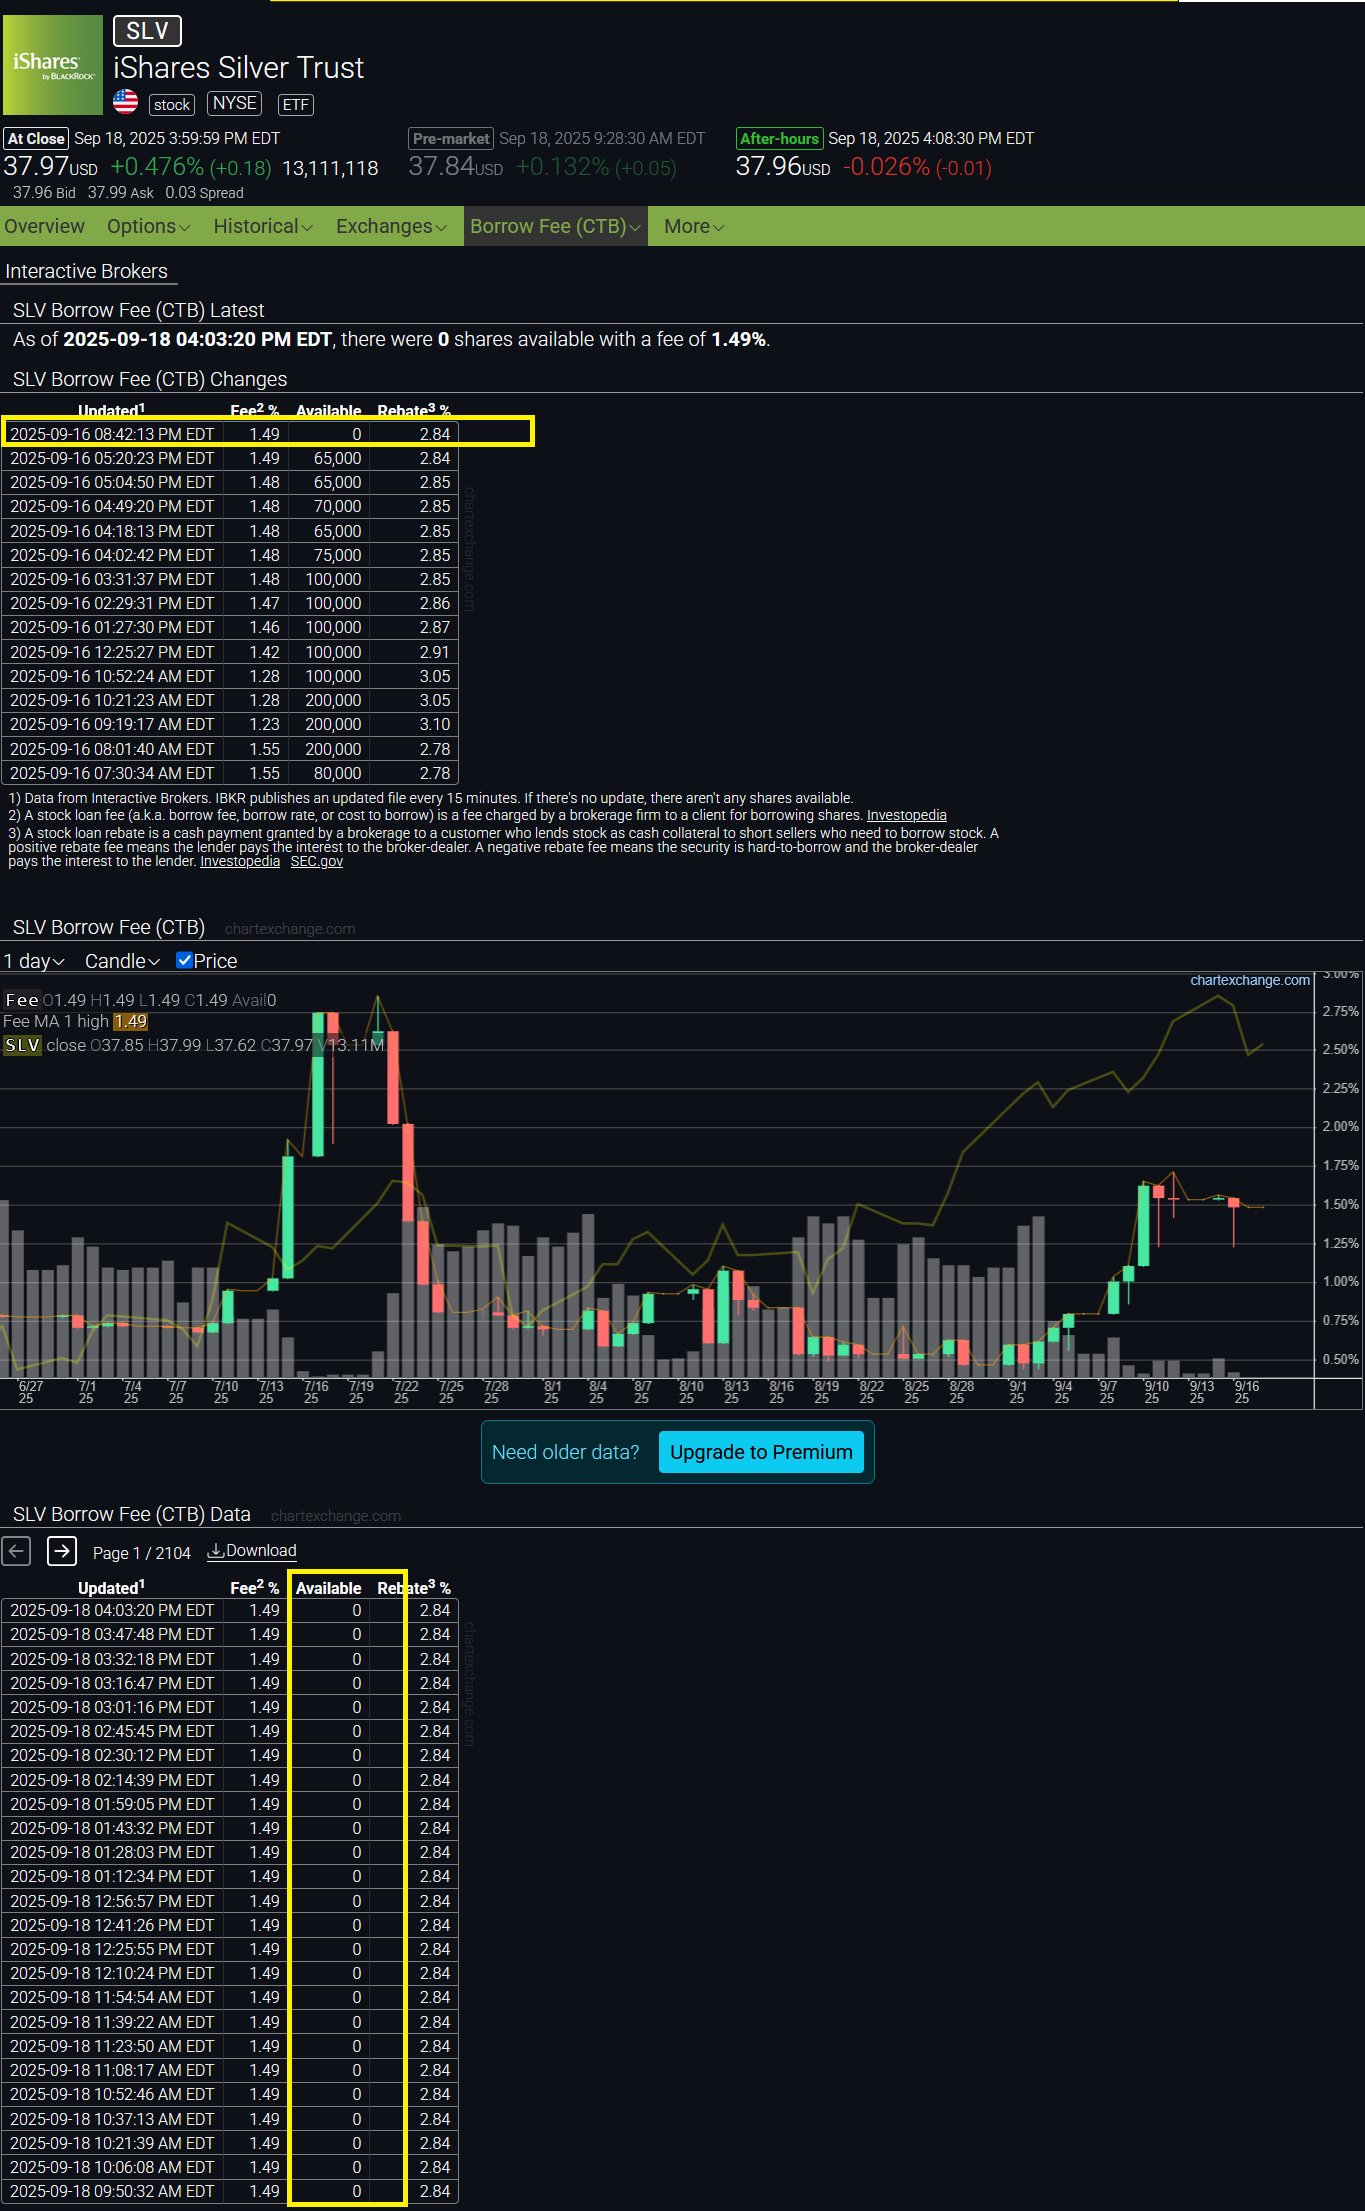Open Investopedia link in footnote 3
This screenshot has width=1365, height=2211.
pos(240,861)
